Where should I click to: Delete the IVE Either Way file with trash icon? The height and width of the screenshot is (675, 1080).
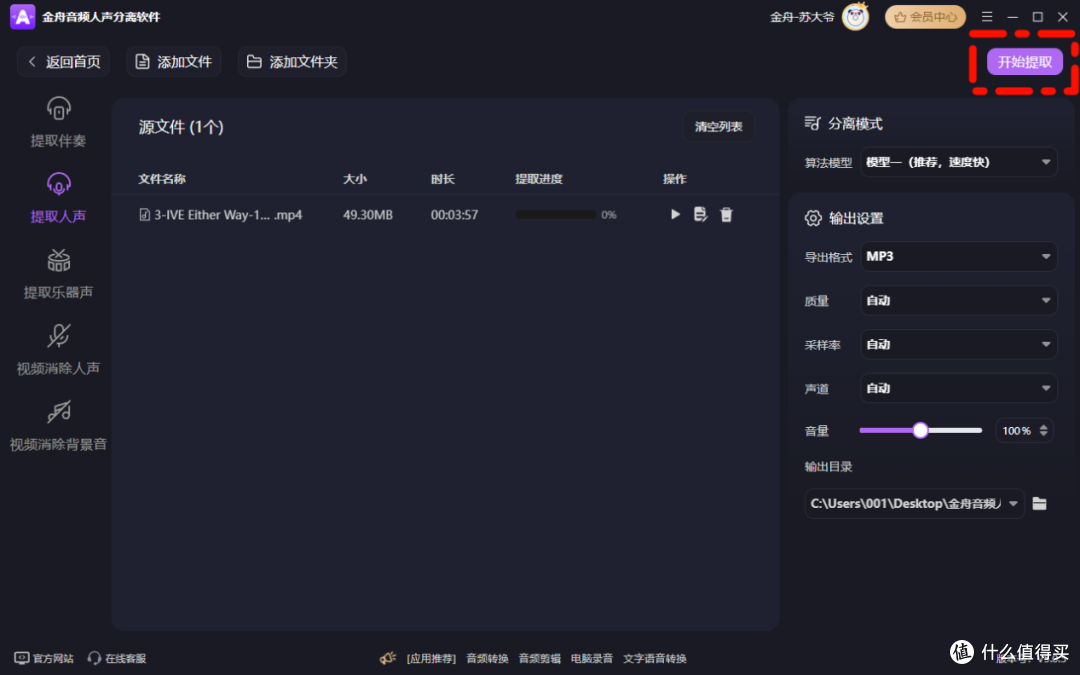pos(726,214)
